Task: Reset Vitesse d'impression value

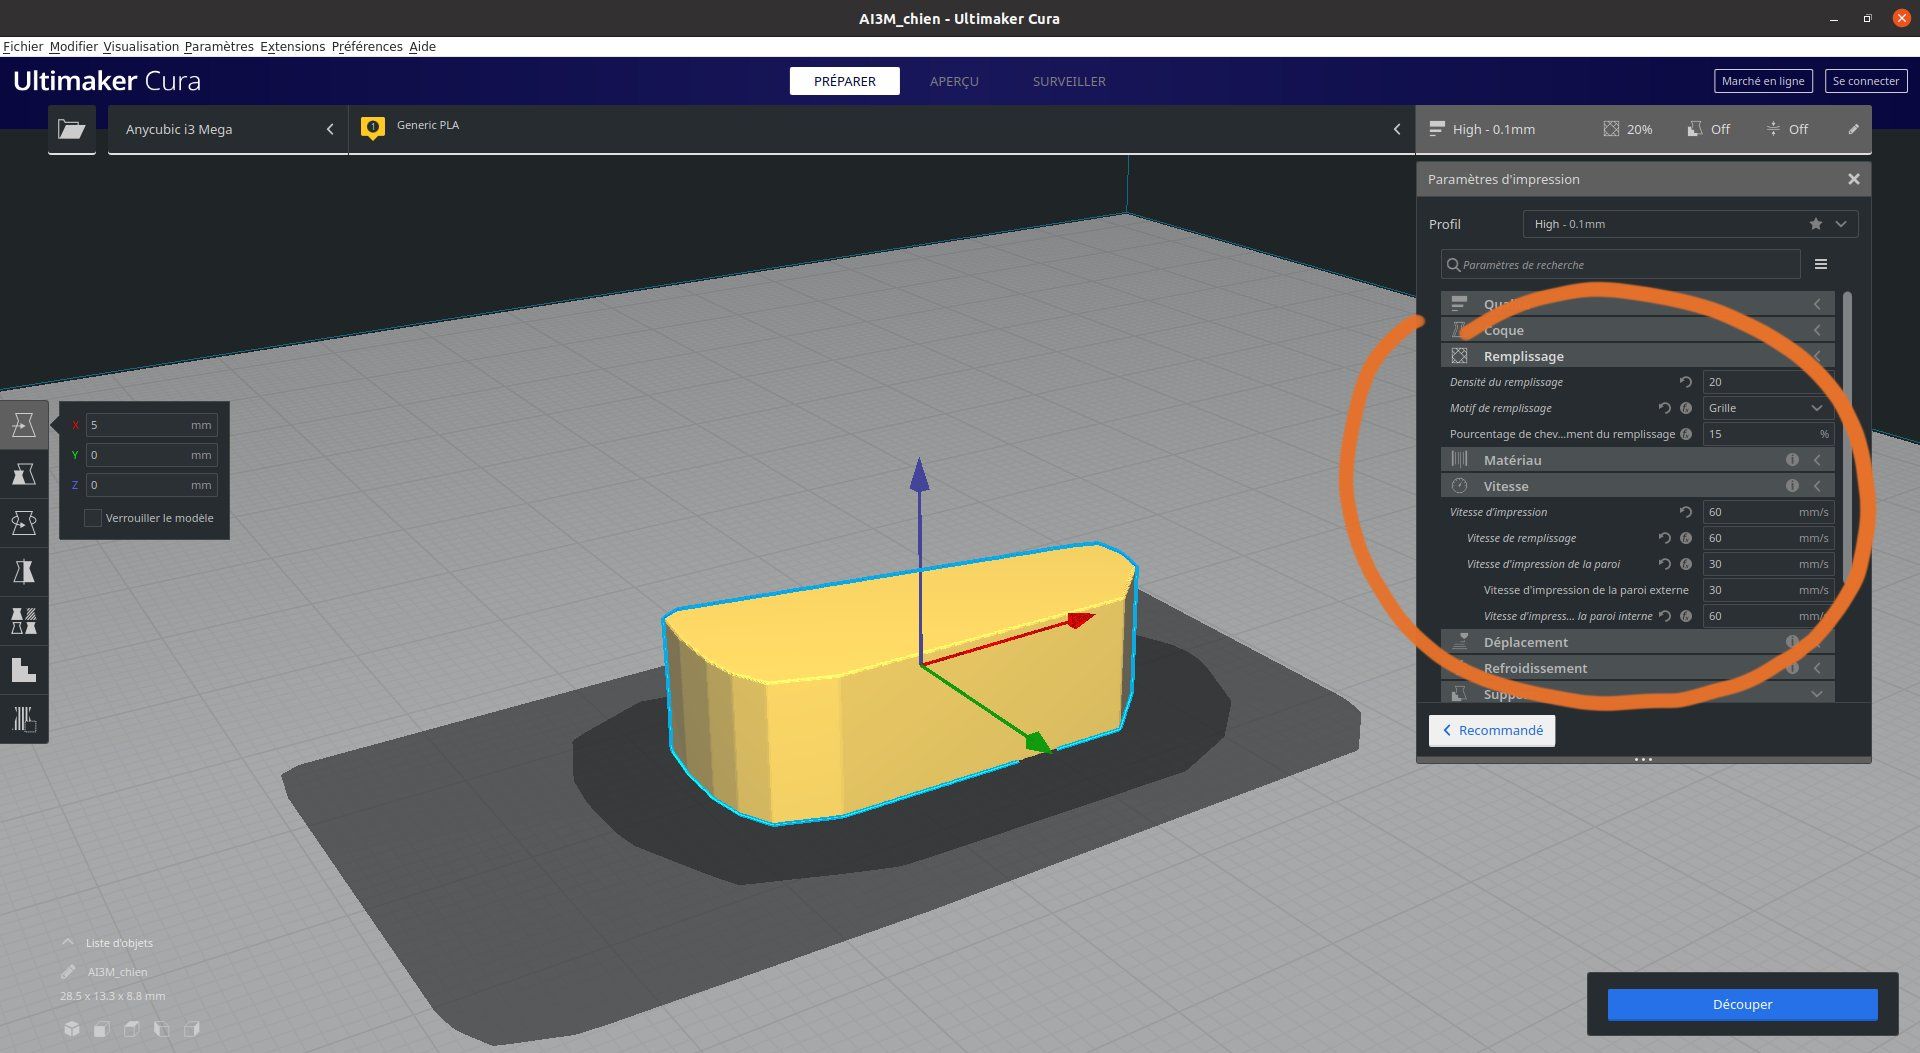Action: click(x=1686, y=512)
